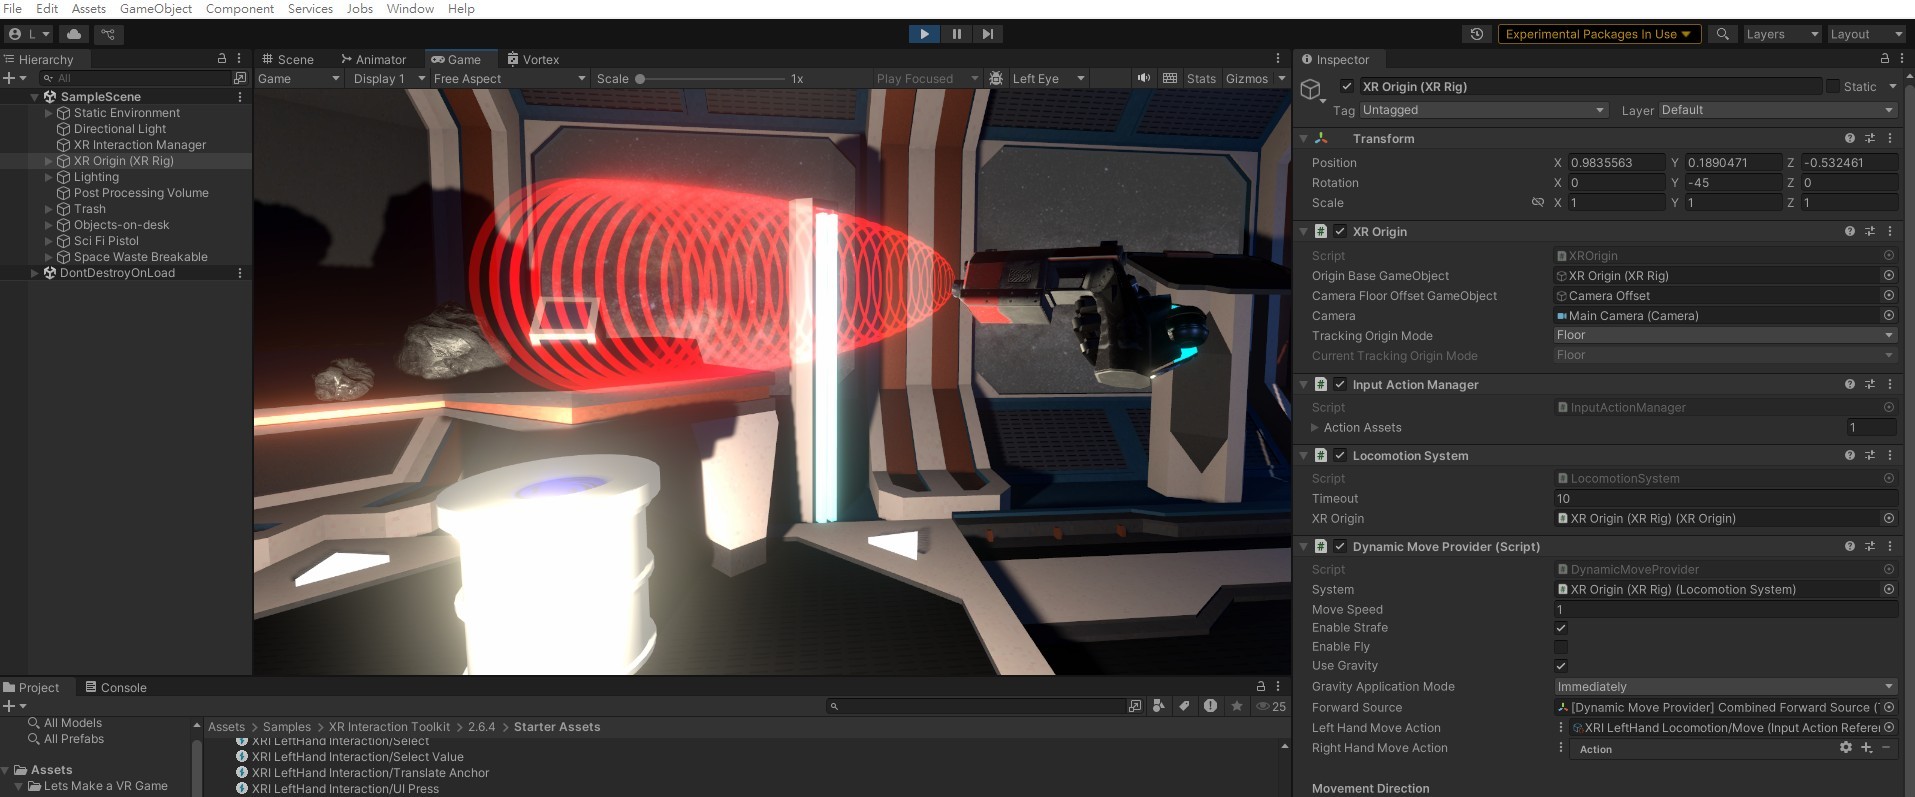Open the Display 1 dropdown
The image size is (1915, 797).
[388, 78]
